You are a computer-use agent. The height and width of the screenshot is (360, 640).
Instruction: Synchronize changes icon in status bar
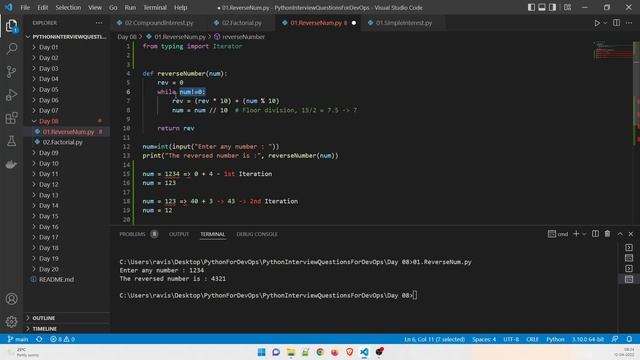(39, 339)
